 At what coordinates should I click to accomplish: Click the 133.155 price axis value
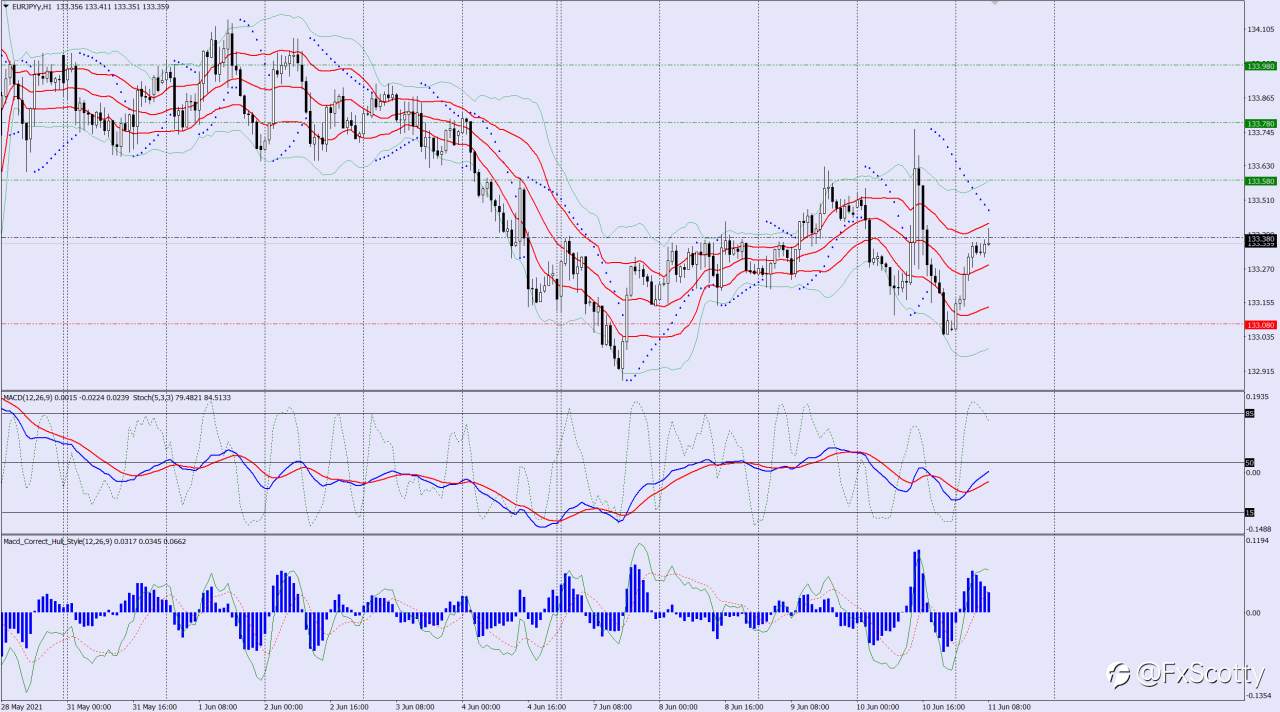click(x=1260, y=303)
